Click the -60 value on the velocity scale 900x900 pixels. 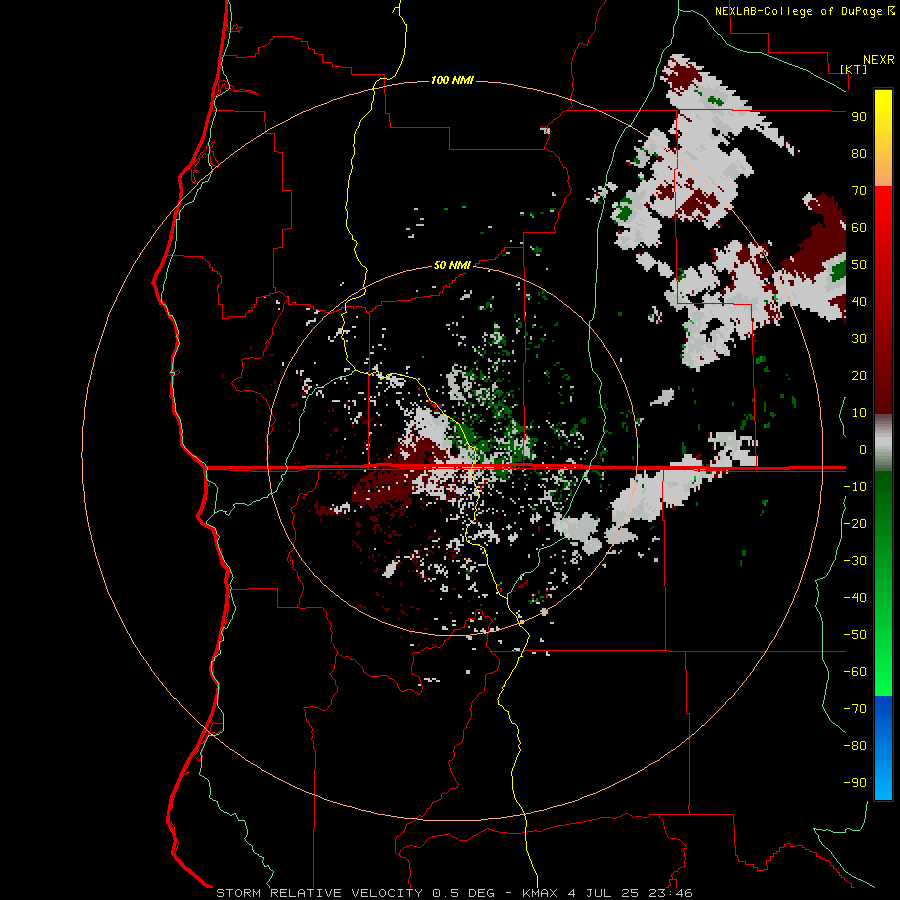point(855,672)
